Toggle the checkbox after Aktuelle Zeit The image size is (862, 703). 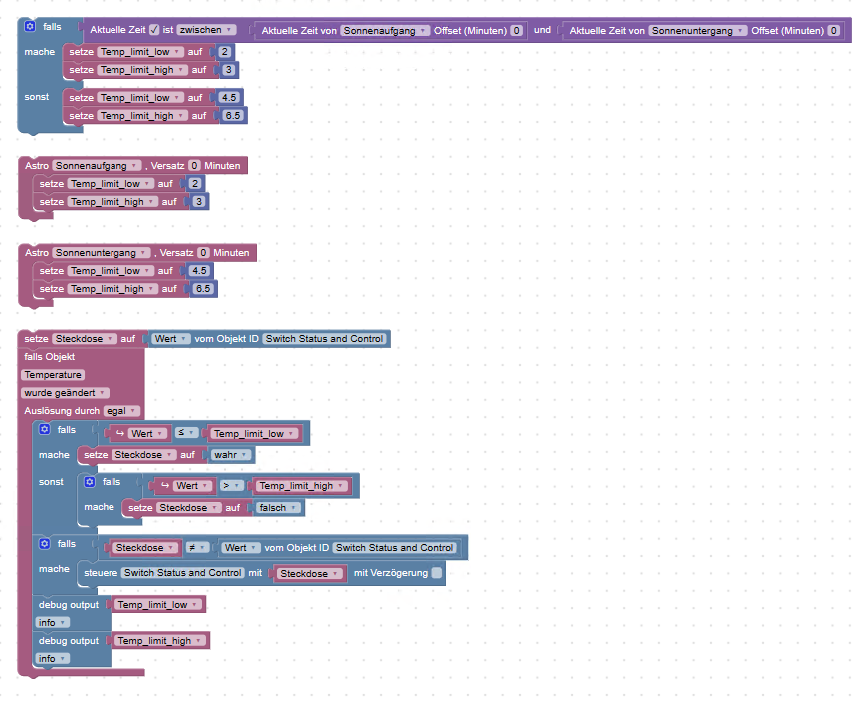tap(154, 30)
